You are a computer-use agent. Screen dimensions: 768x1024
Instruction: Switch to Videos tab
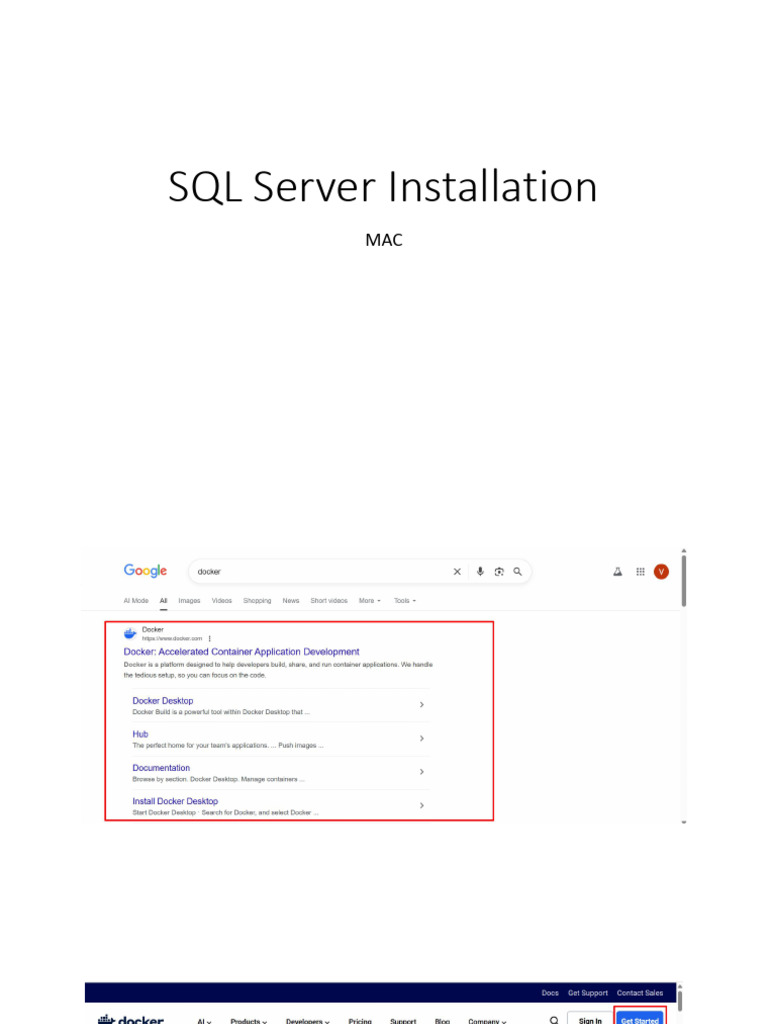pyautogui.click(x=222, y=601)
